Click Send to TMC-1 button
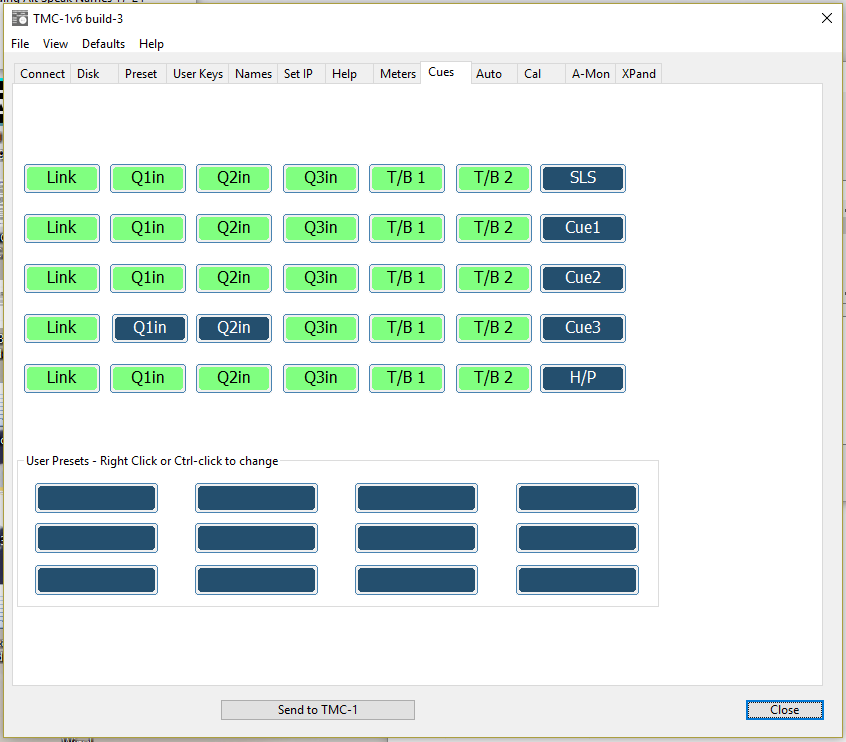 point(318,710)
